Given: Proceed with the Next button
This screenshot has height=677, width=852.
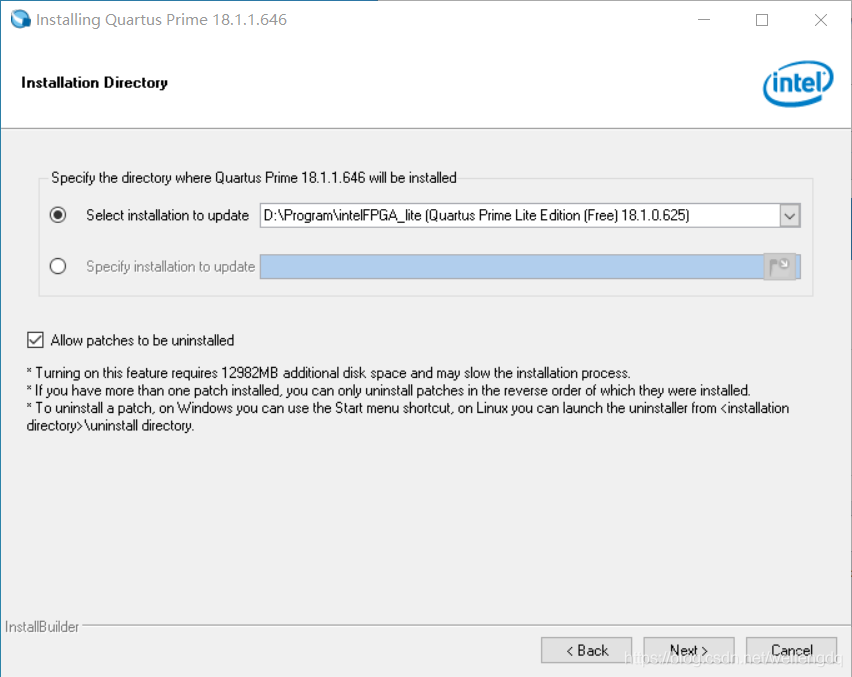Looking at the screenshot, I should 688,650.
